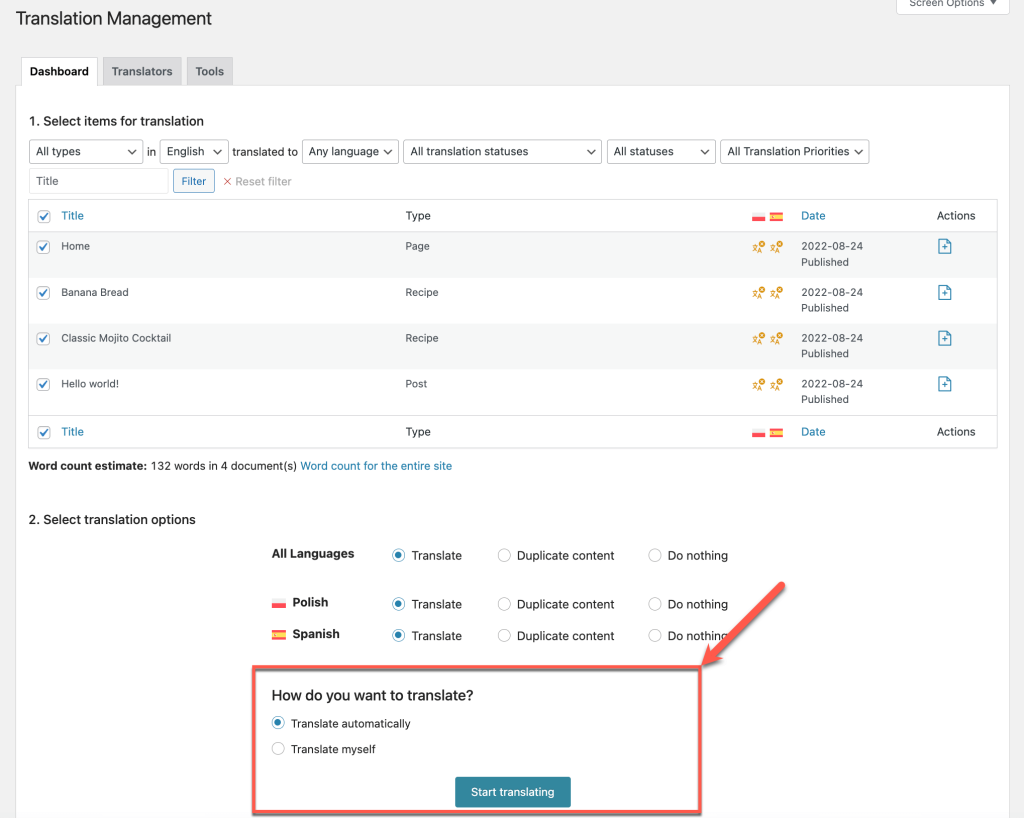
Task: Click the Actions icon for Classic Mojito Cocktail
Action: click(x=944, y=338)
